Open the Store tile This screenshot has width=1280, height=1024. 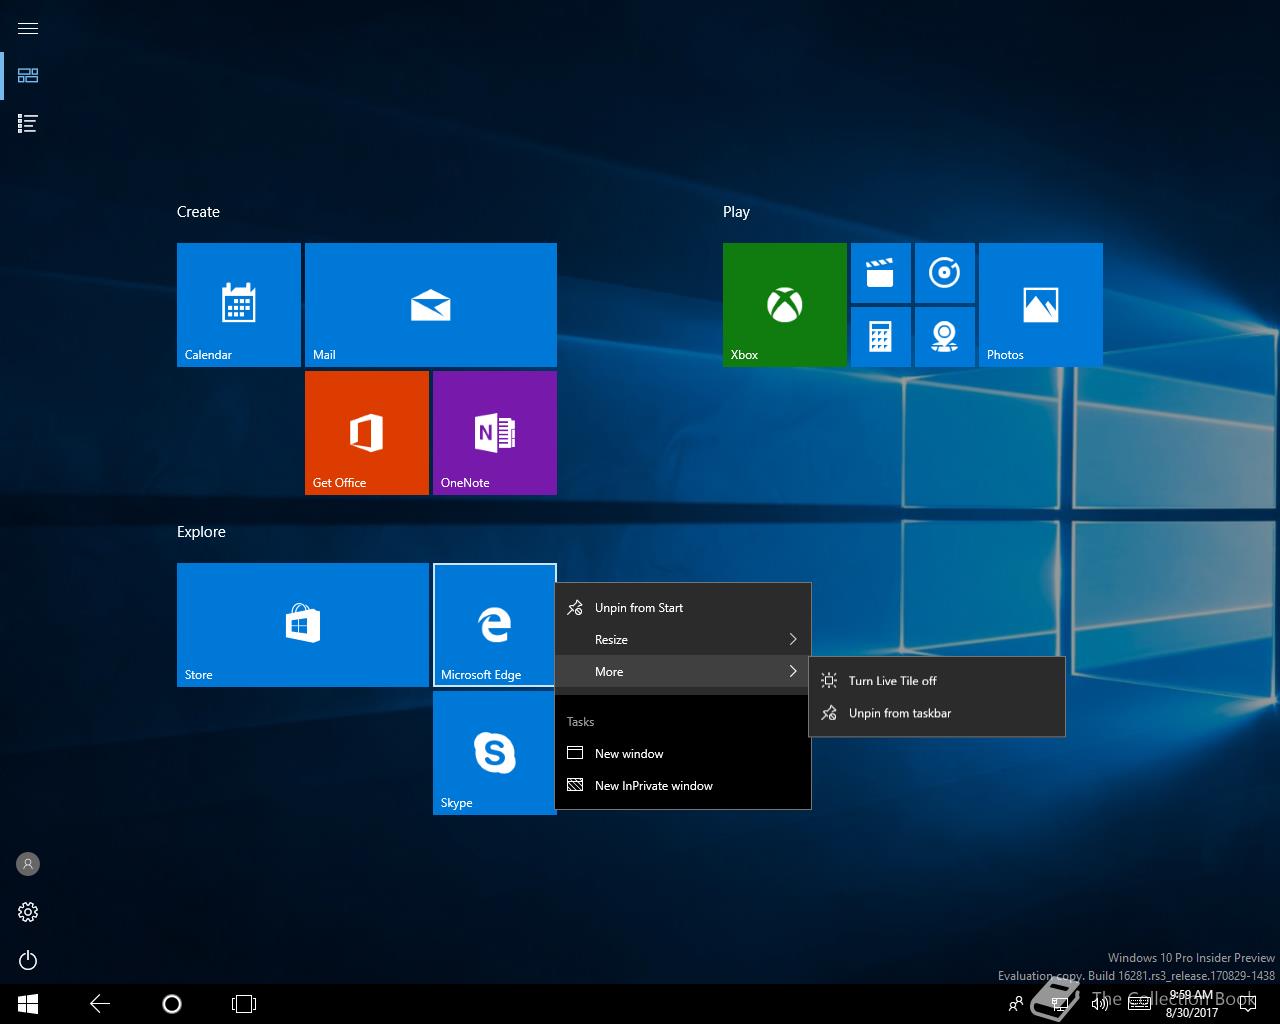303,625
